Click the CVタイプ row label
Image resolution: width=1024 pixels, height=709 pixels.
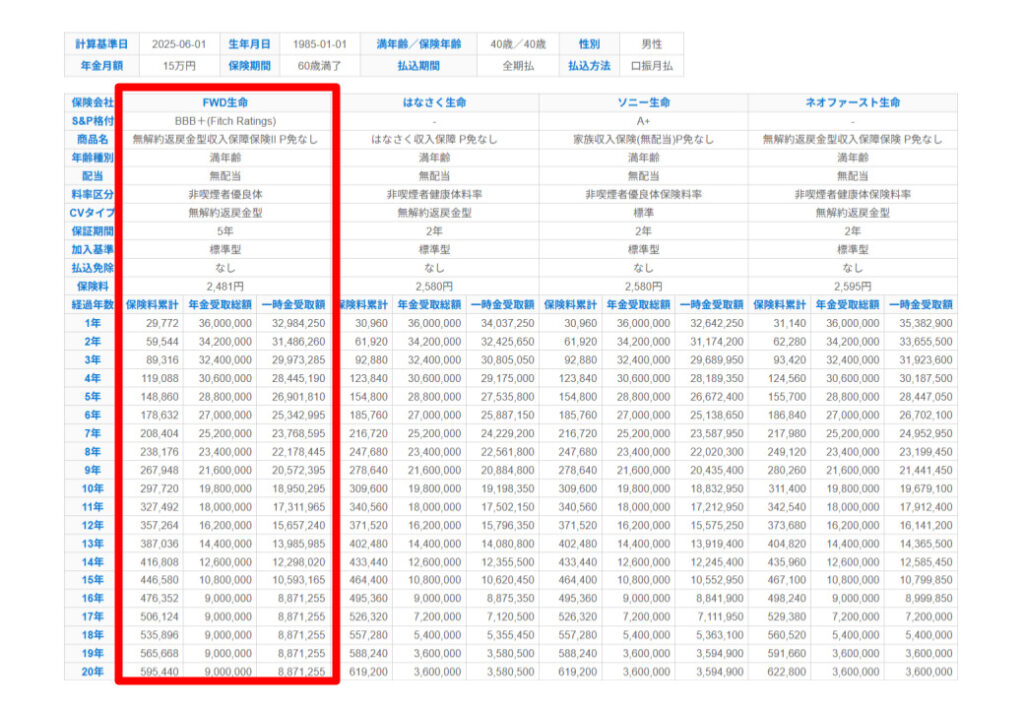point(93,213)
